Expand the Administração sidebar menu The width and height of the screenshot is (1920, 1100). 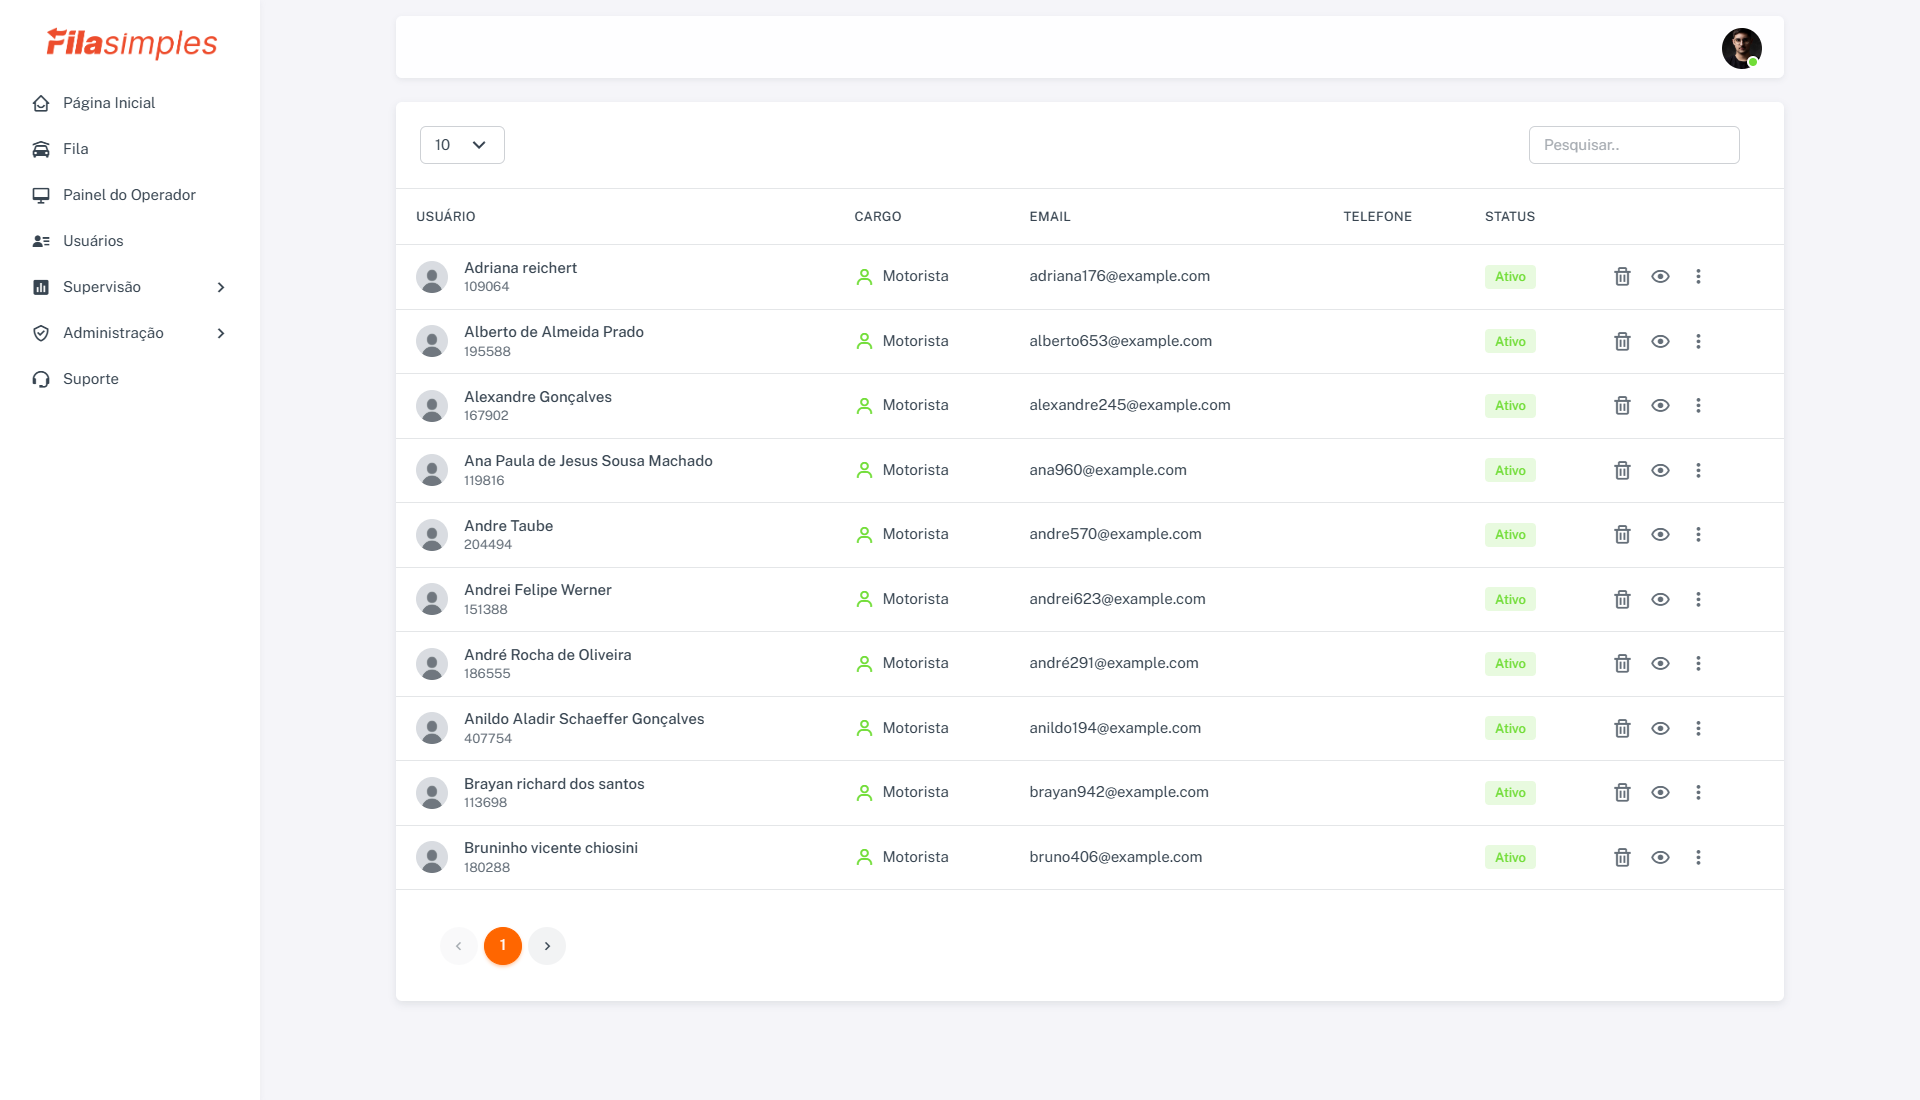coord(130,333)
